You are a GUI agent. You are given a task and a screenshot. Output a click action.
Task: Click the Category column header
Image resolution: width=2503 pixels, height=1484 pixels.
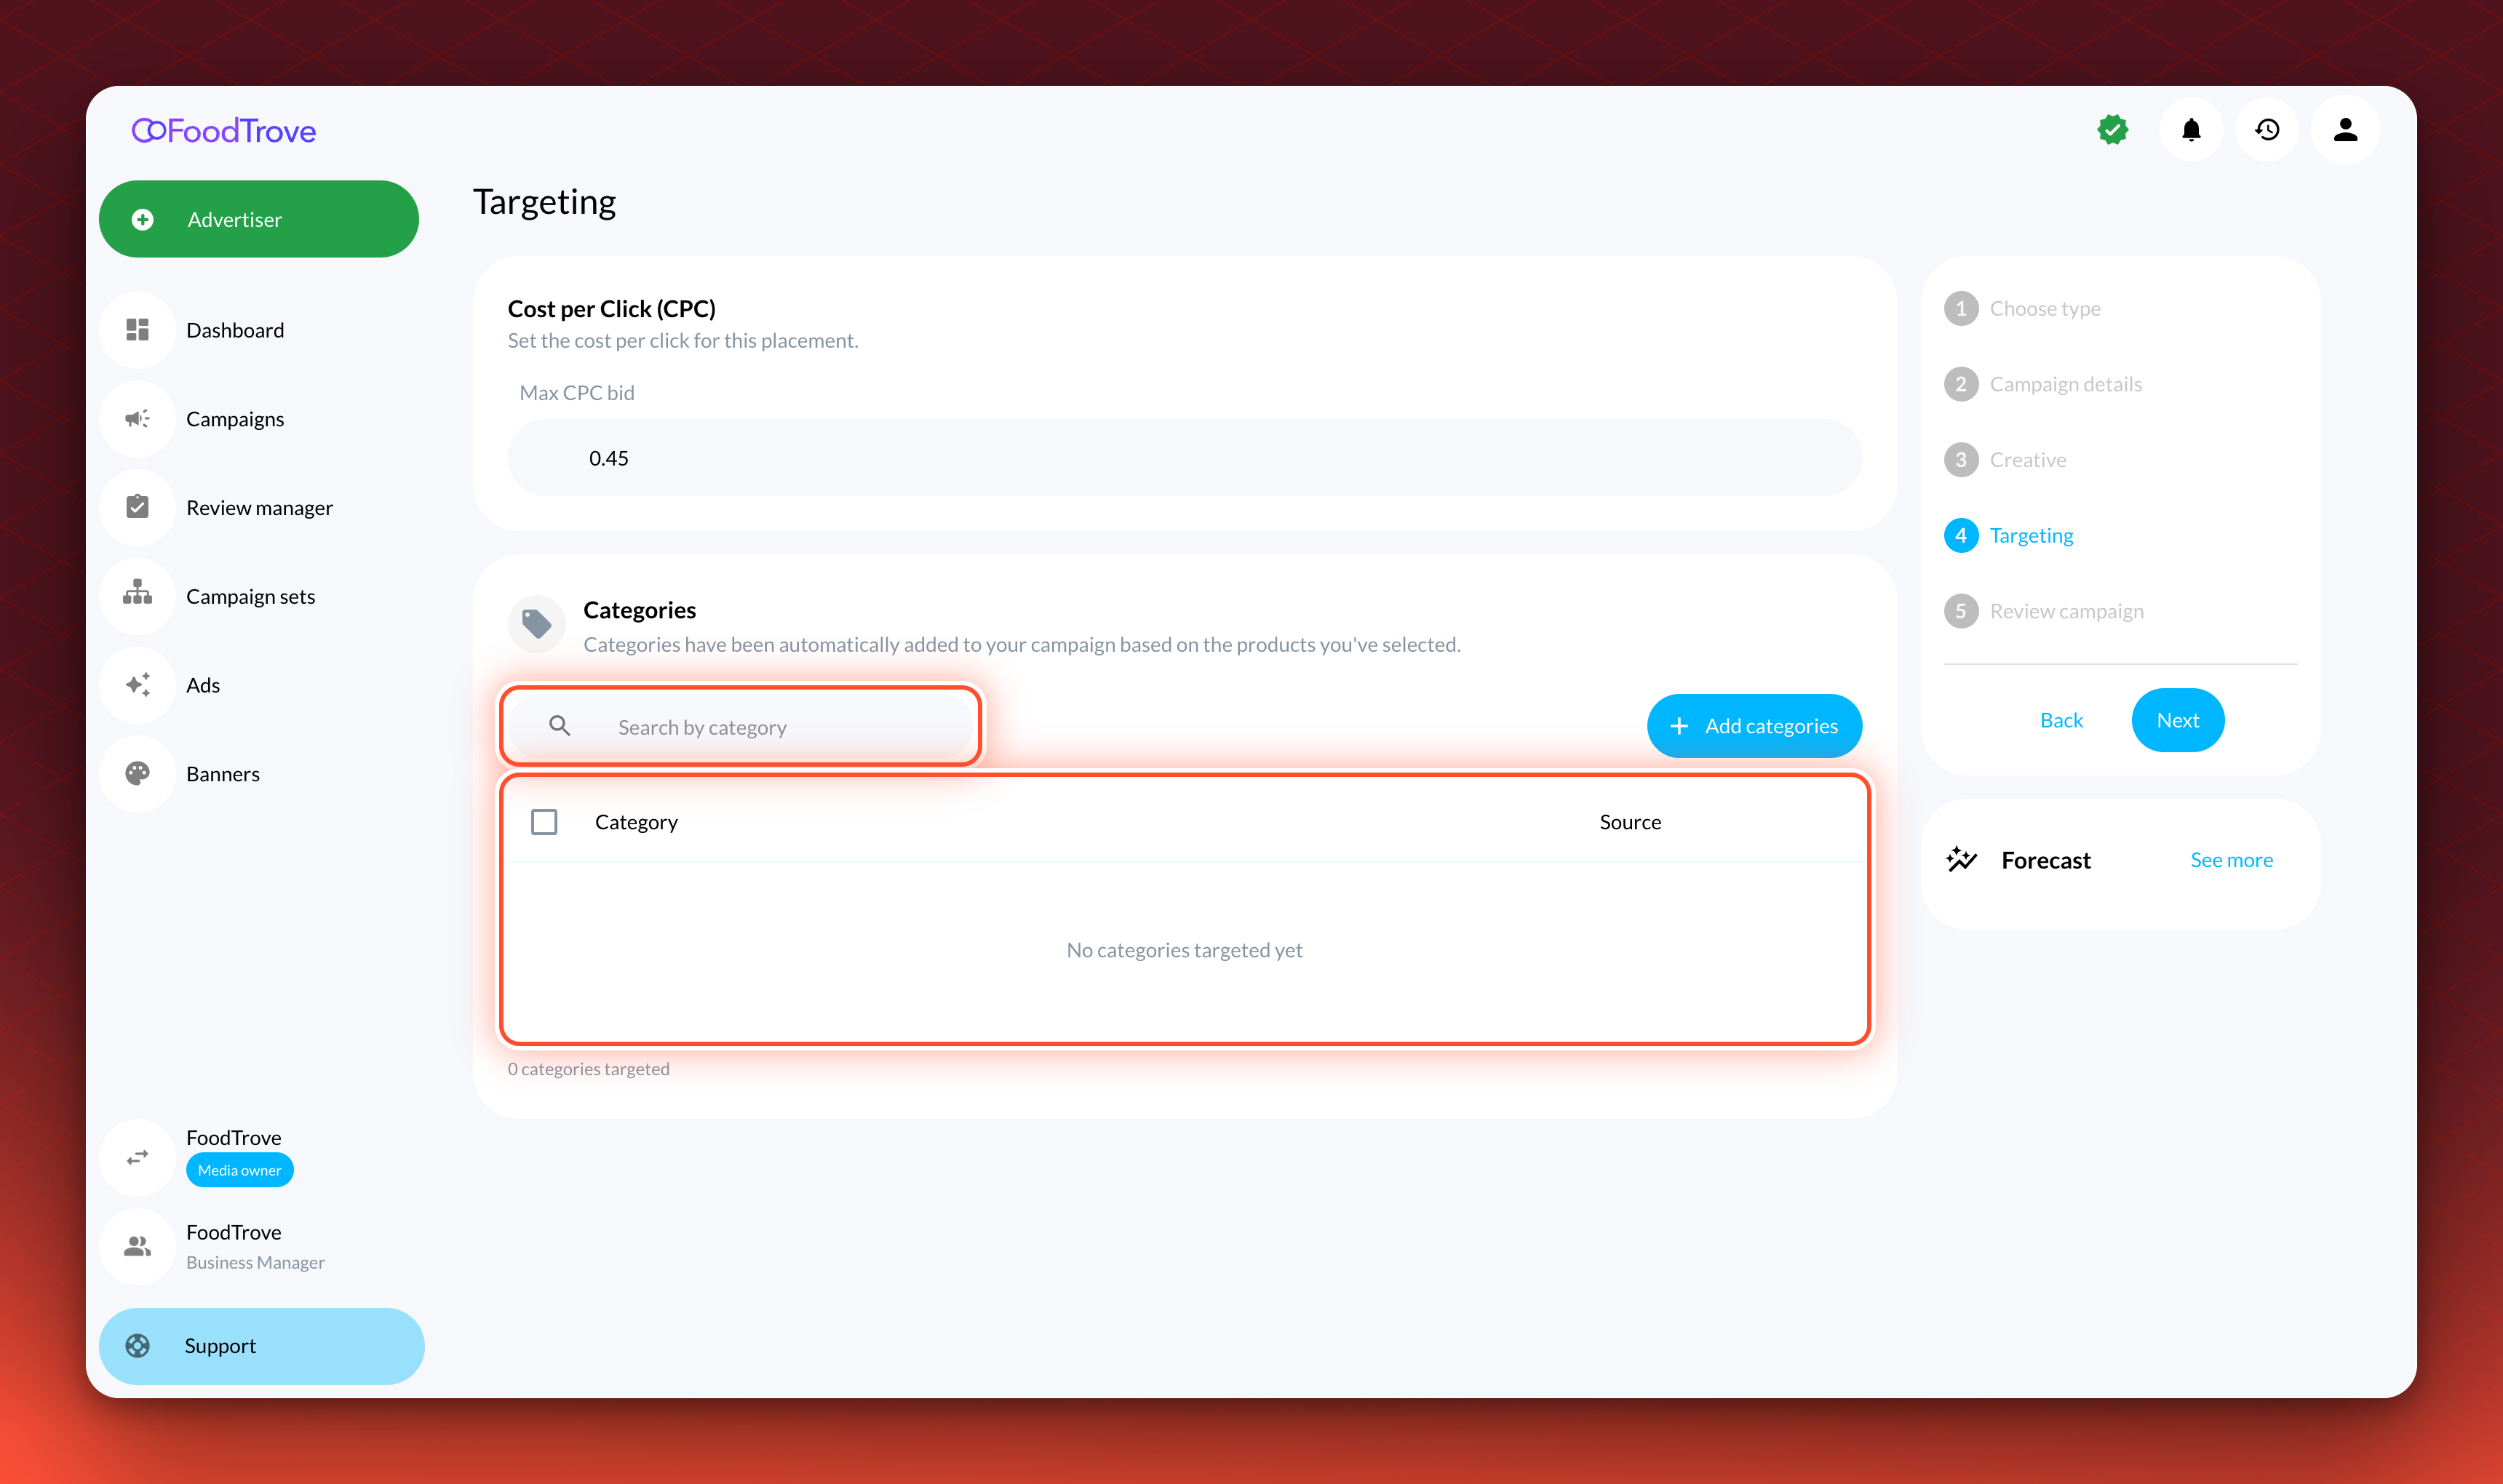coord(636,822)
